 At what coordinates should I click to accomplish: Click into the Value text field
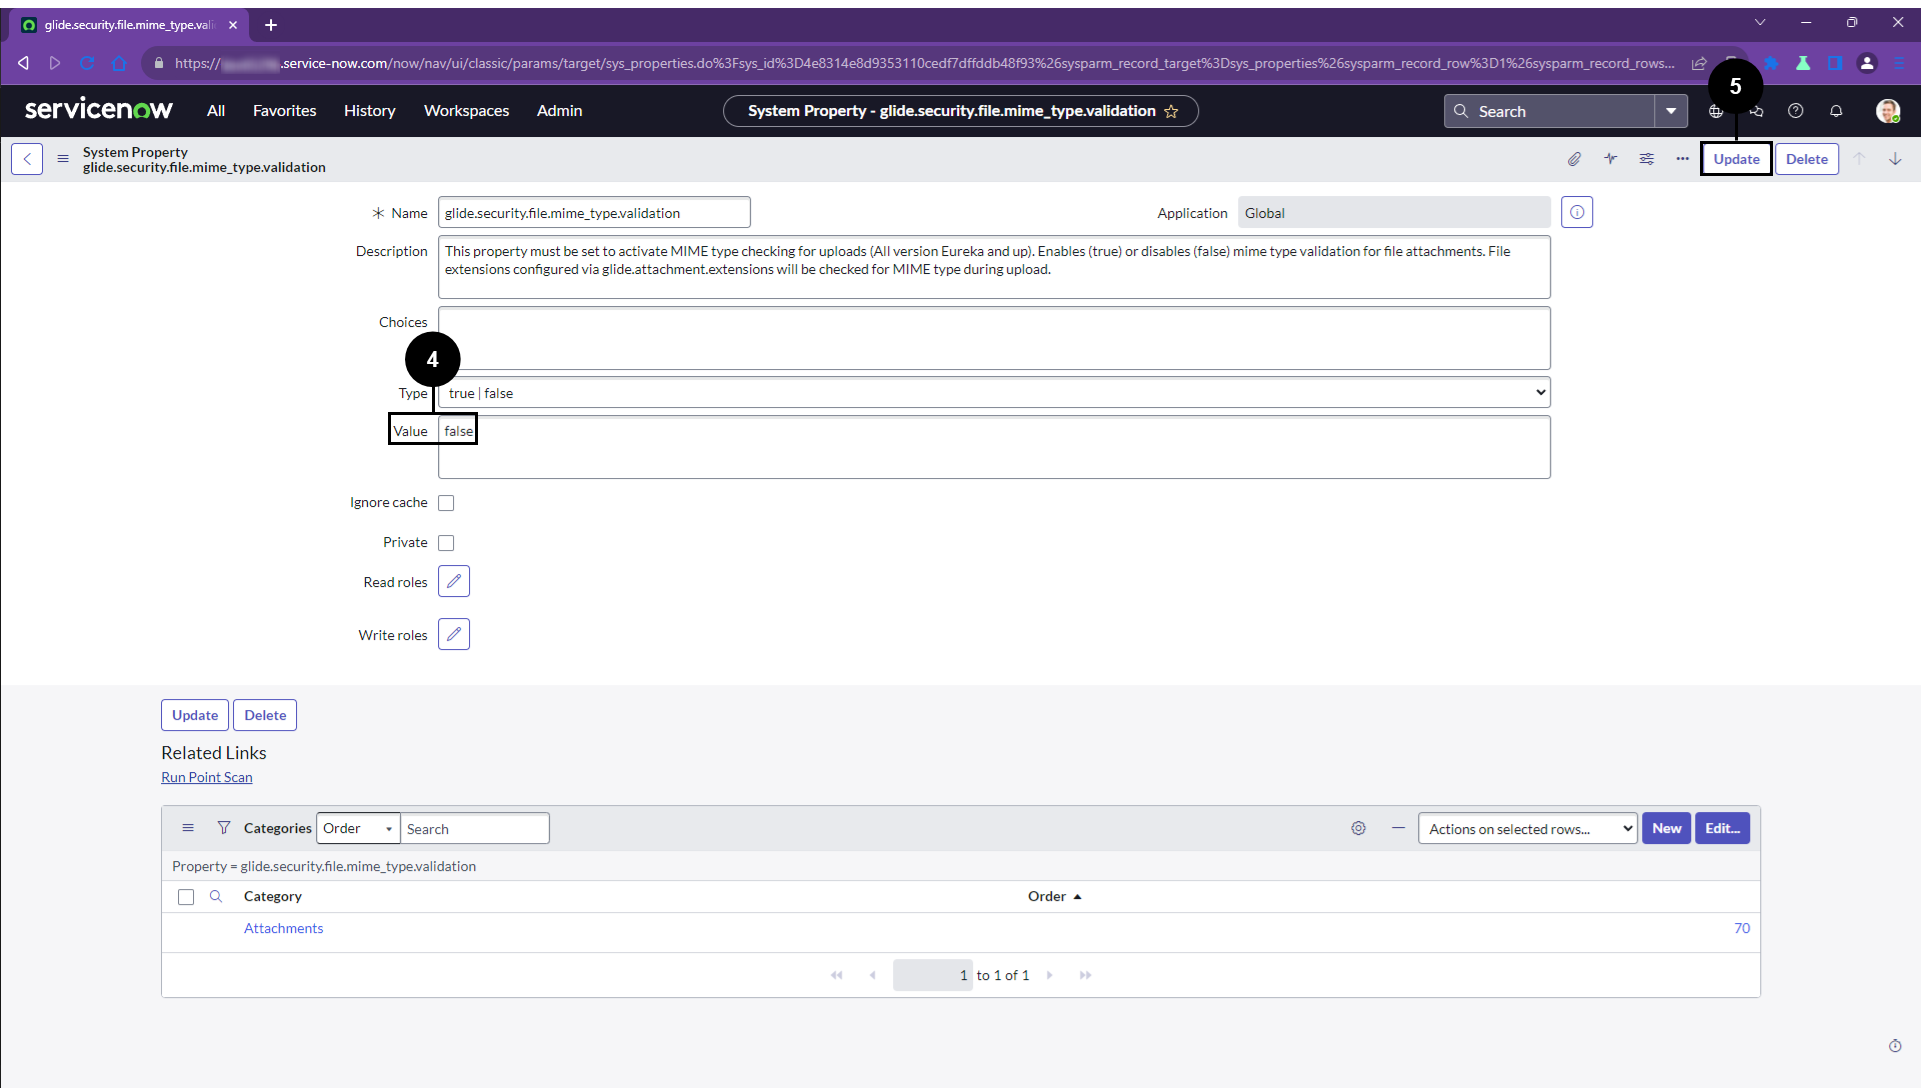point(993,448)
